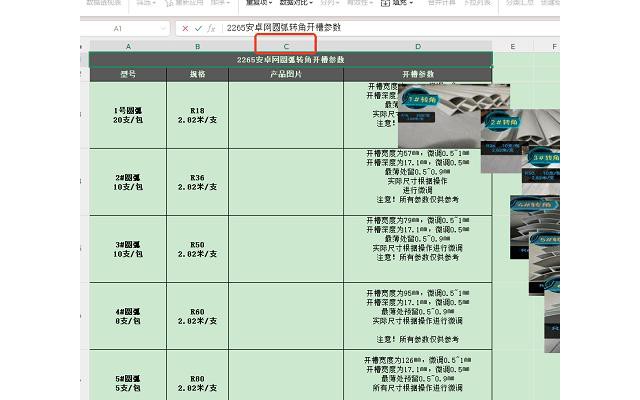Click the A1 name box
The width and height of the screenshot is (640, 400).
[118, 29]
